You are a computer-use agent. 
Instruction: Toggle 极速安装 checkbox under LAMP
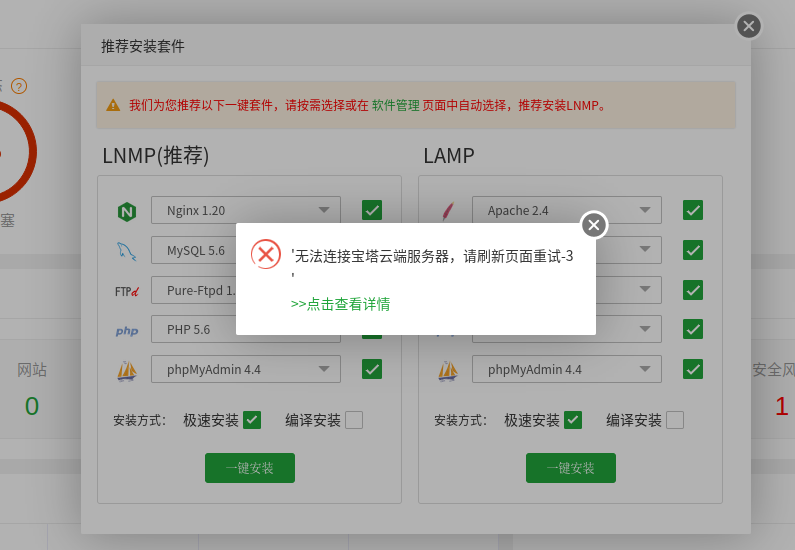pyautogui.click(x=573, y=420)
